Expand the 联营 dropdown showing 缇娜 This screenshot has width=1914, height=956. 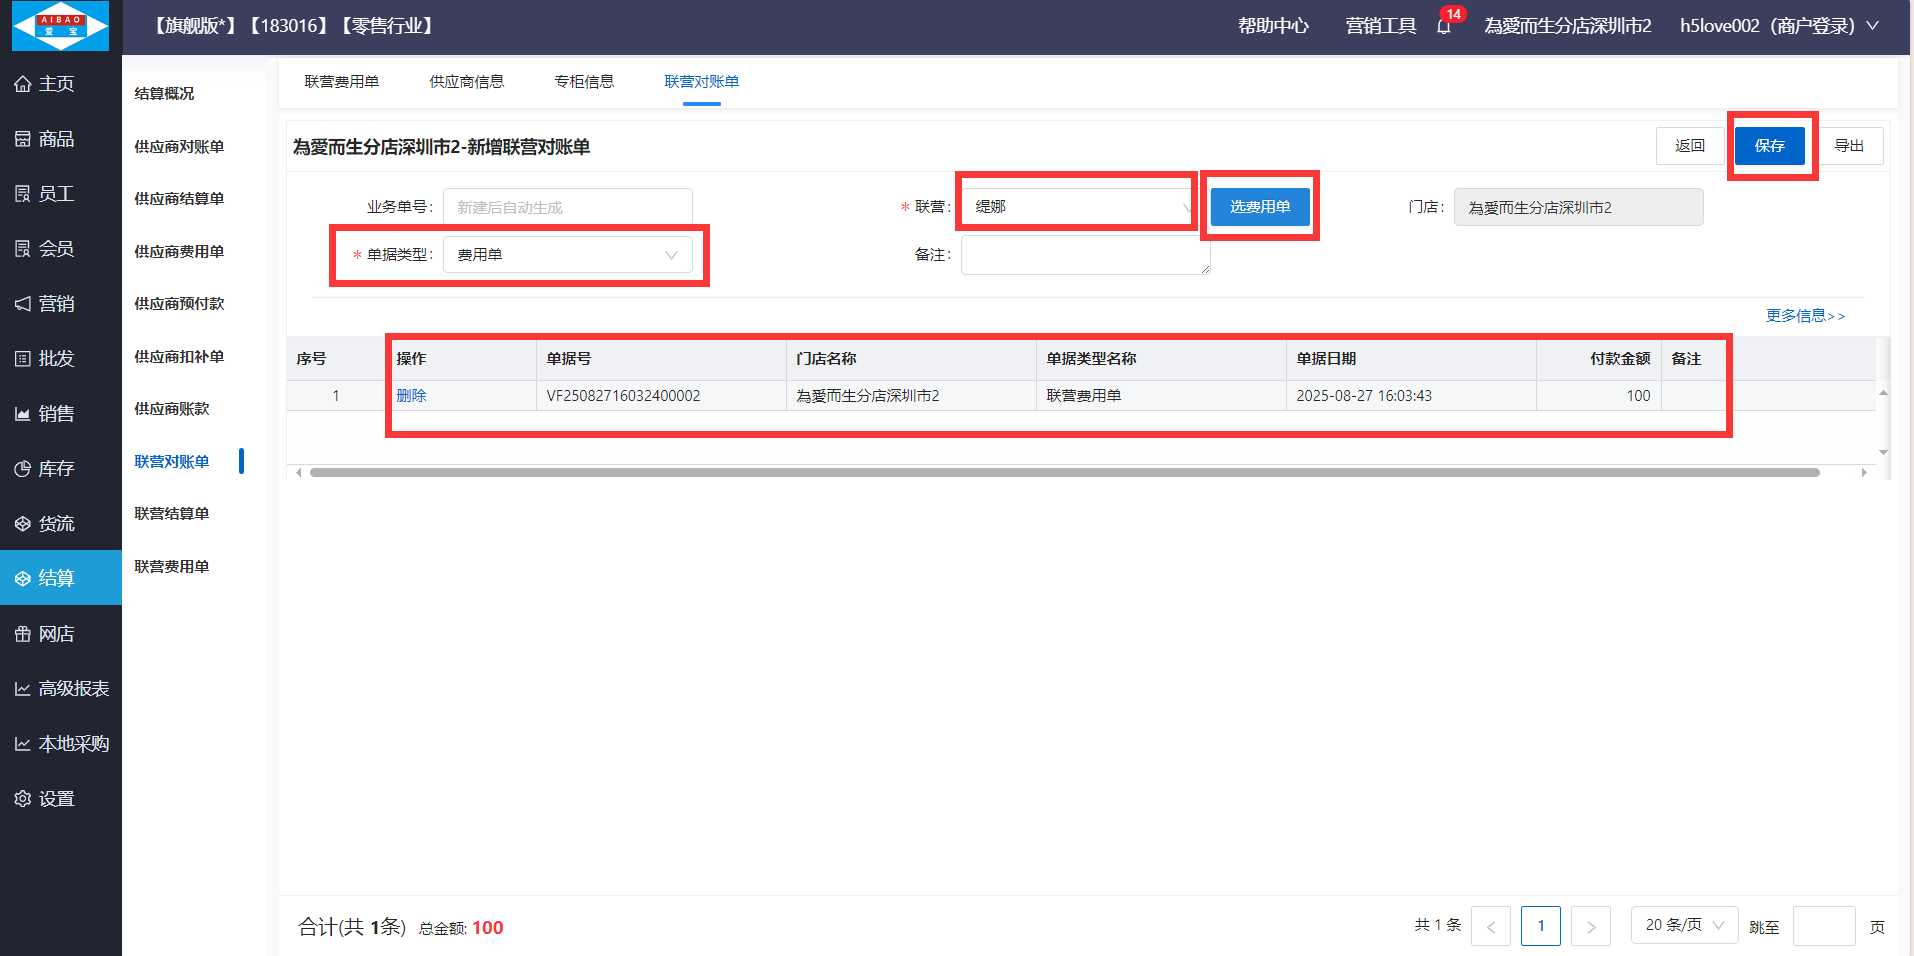[x=1077, y=207]
